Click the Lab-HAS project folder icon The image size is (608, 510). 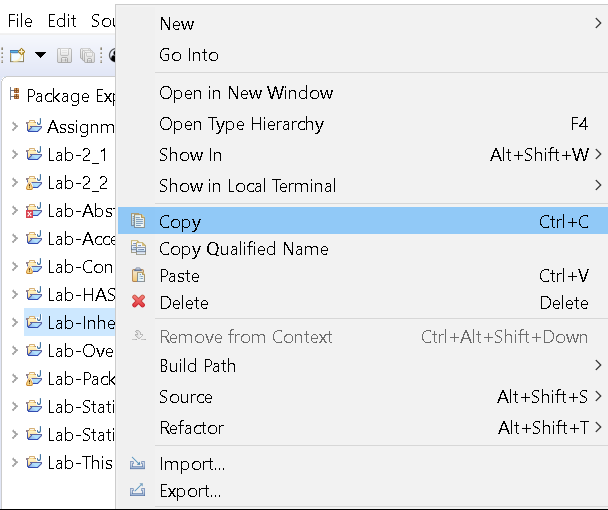click(34, 294)
